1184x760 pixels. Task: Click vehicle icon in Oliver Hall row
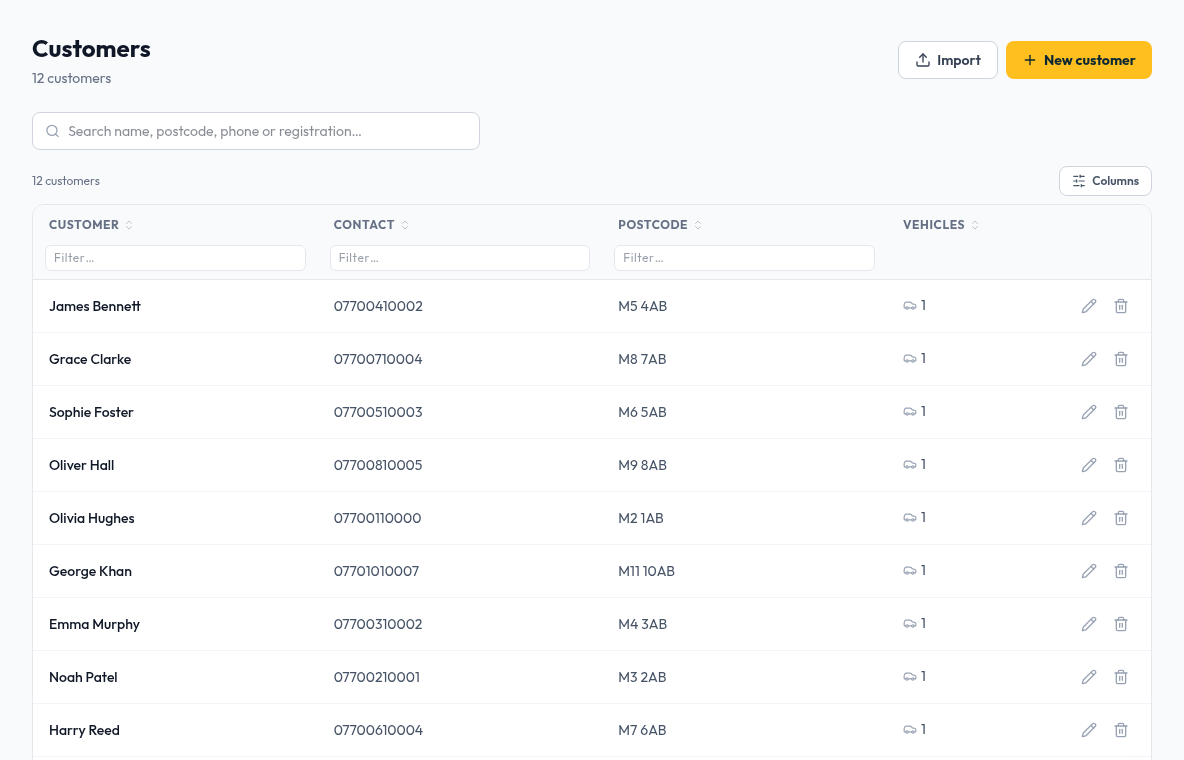click(910, 465)
